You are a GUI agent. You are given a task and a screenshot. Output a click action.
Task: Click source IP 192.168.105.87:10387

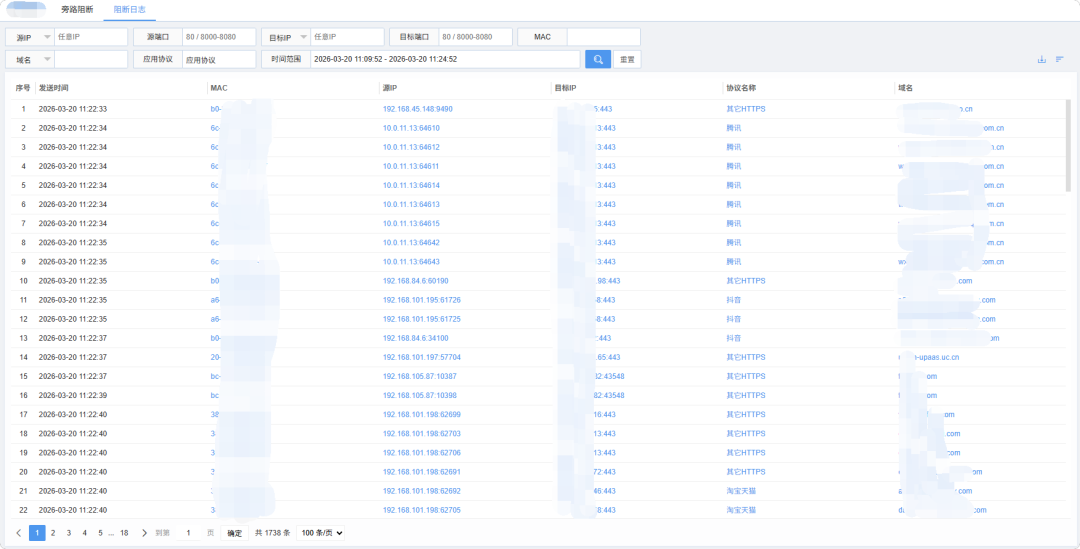point(419,377)
